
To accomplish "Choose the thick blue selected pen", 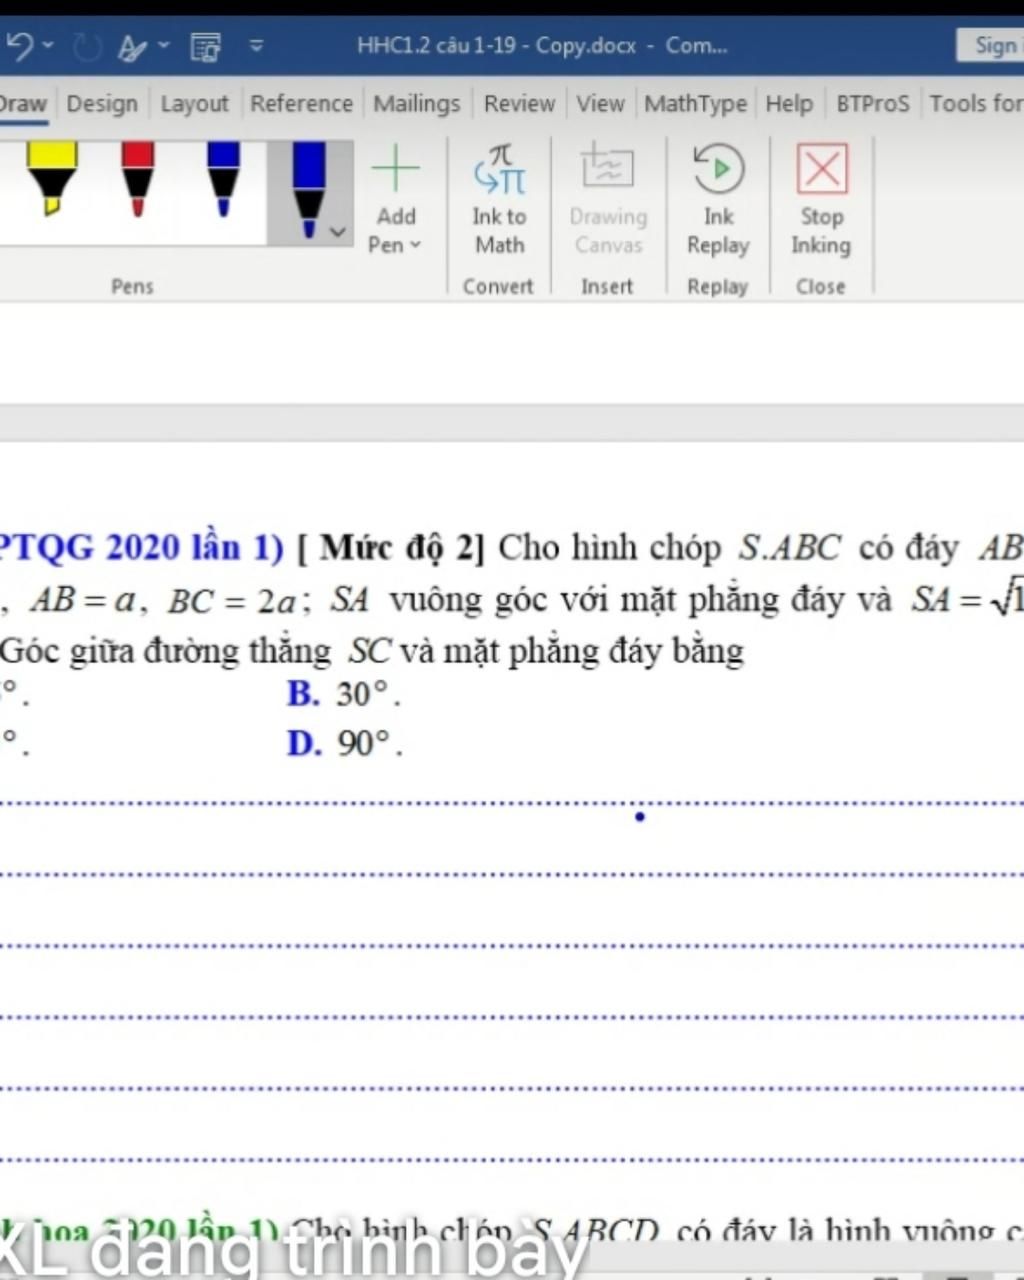I will [309, 190].
